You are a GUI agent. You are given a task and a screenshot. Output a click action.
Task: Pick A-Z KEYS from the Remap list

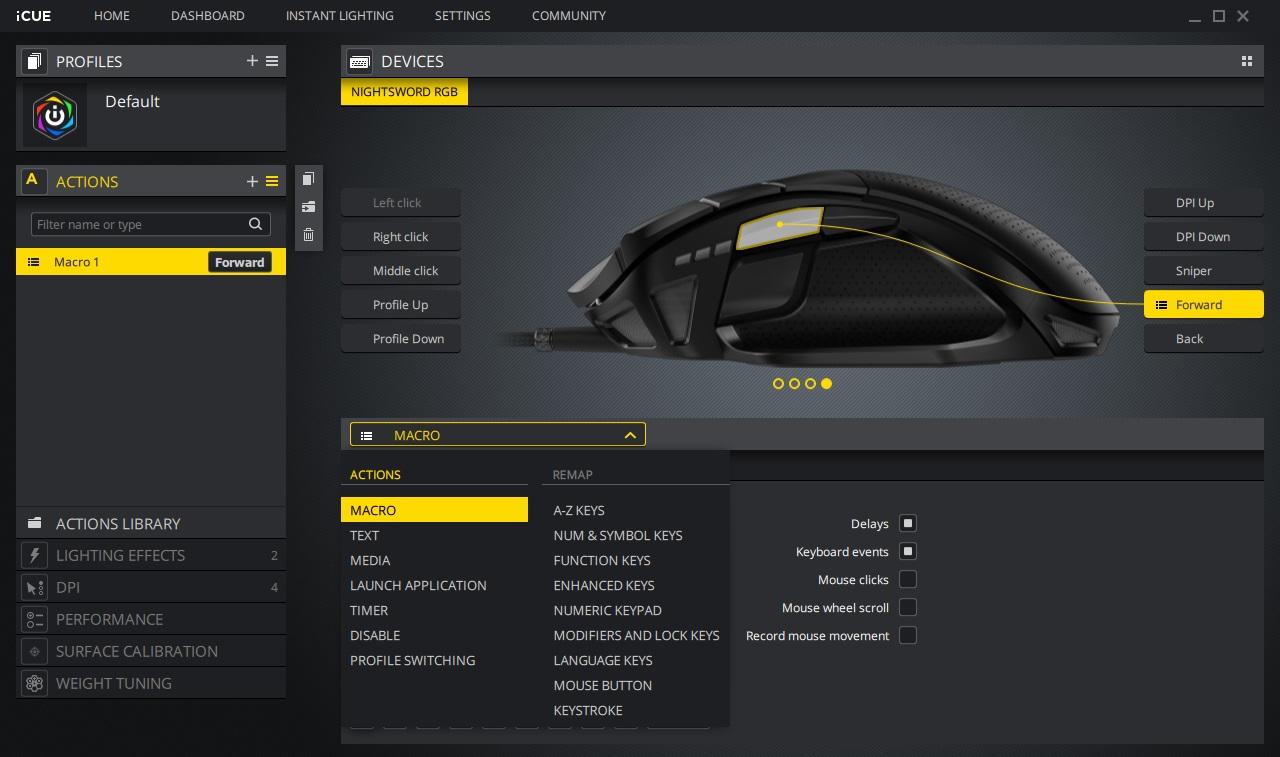(x=579, y=510)
